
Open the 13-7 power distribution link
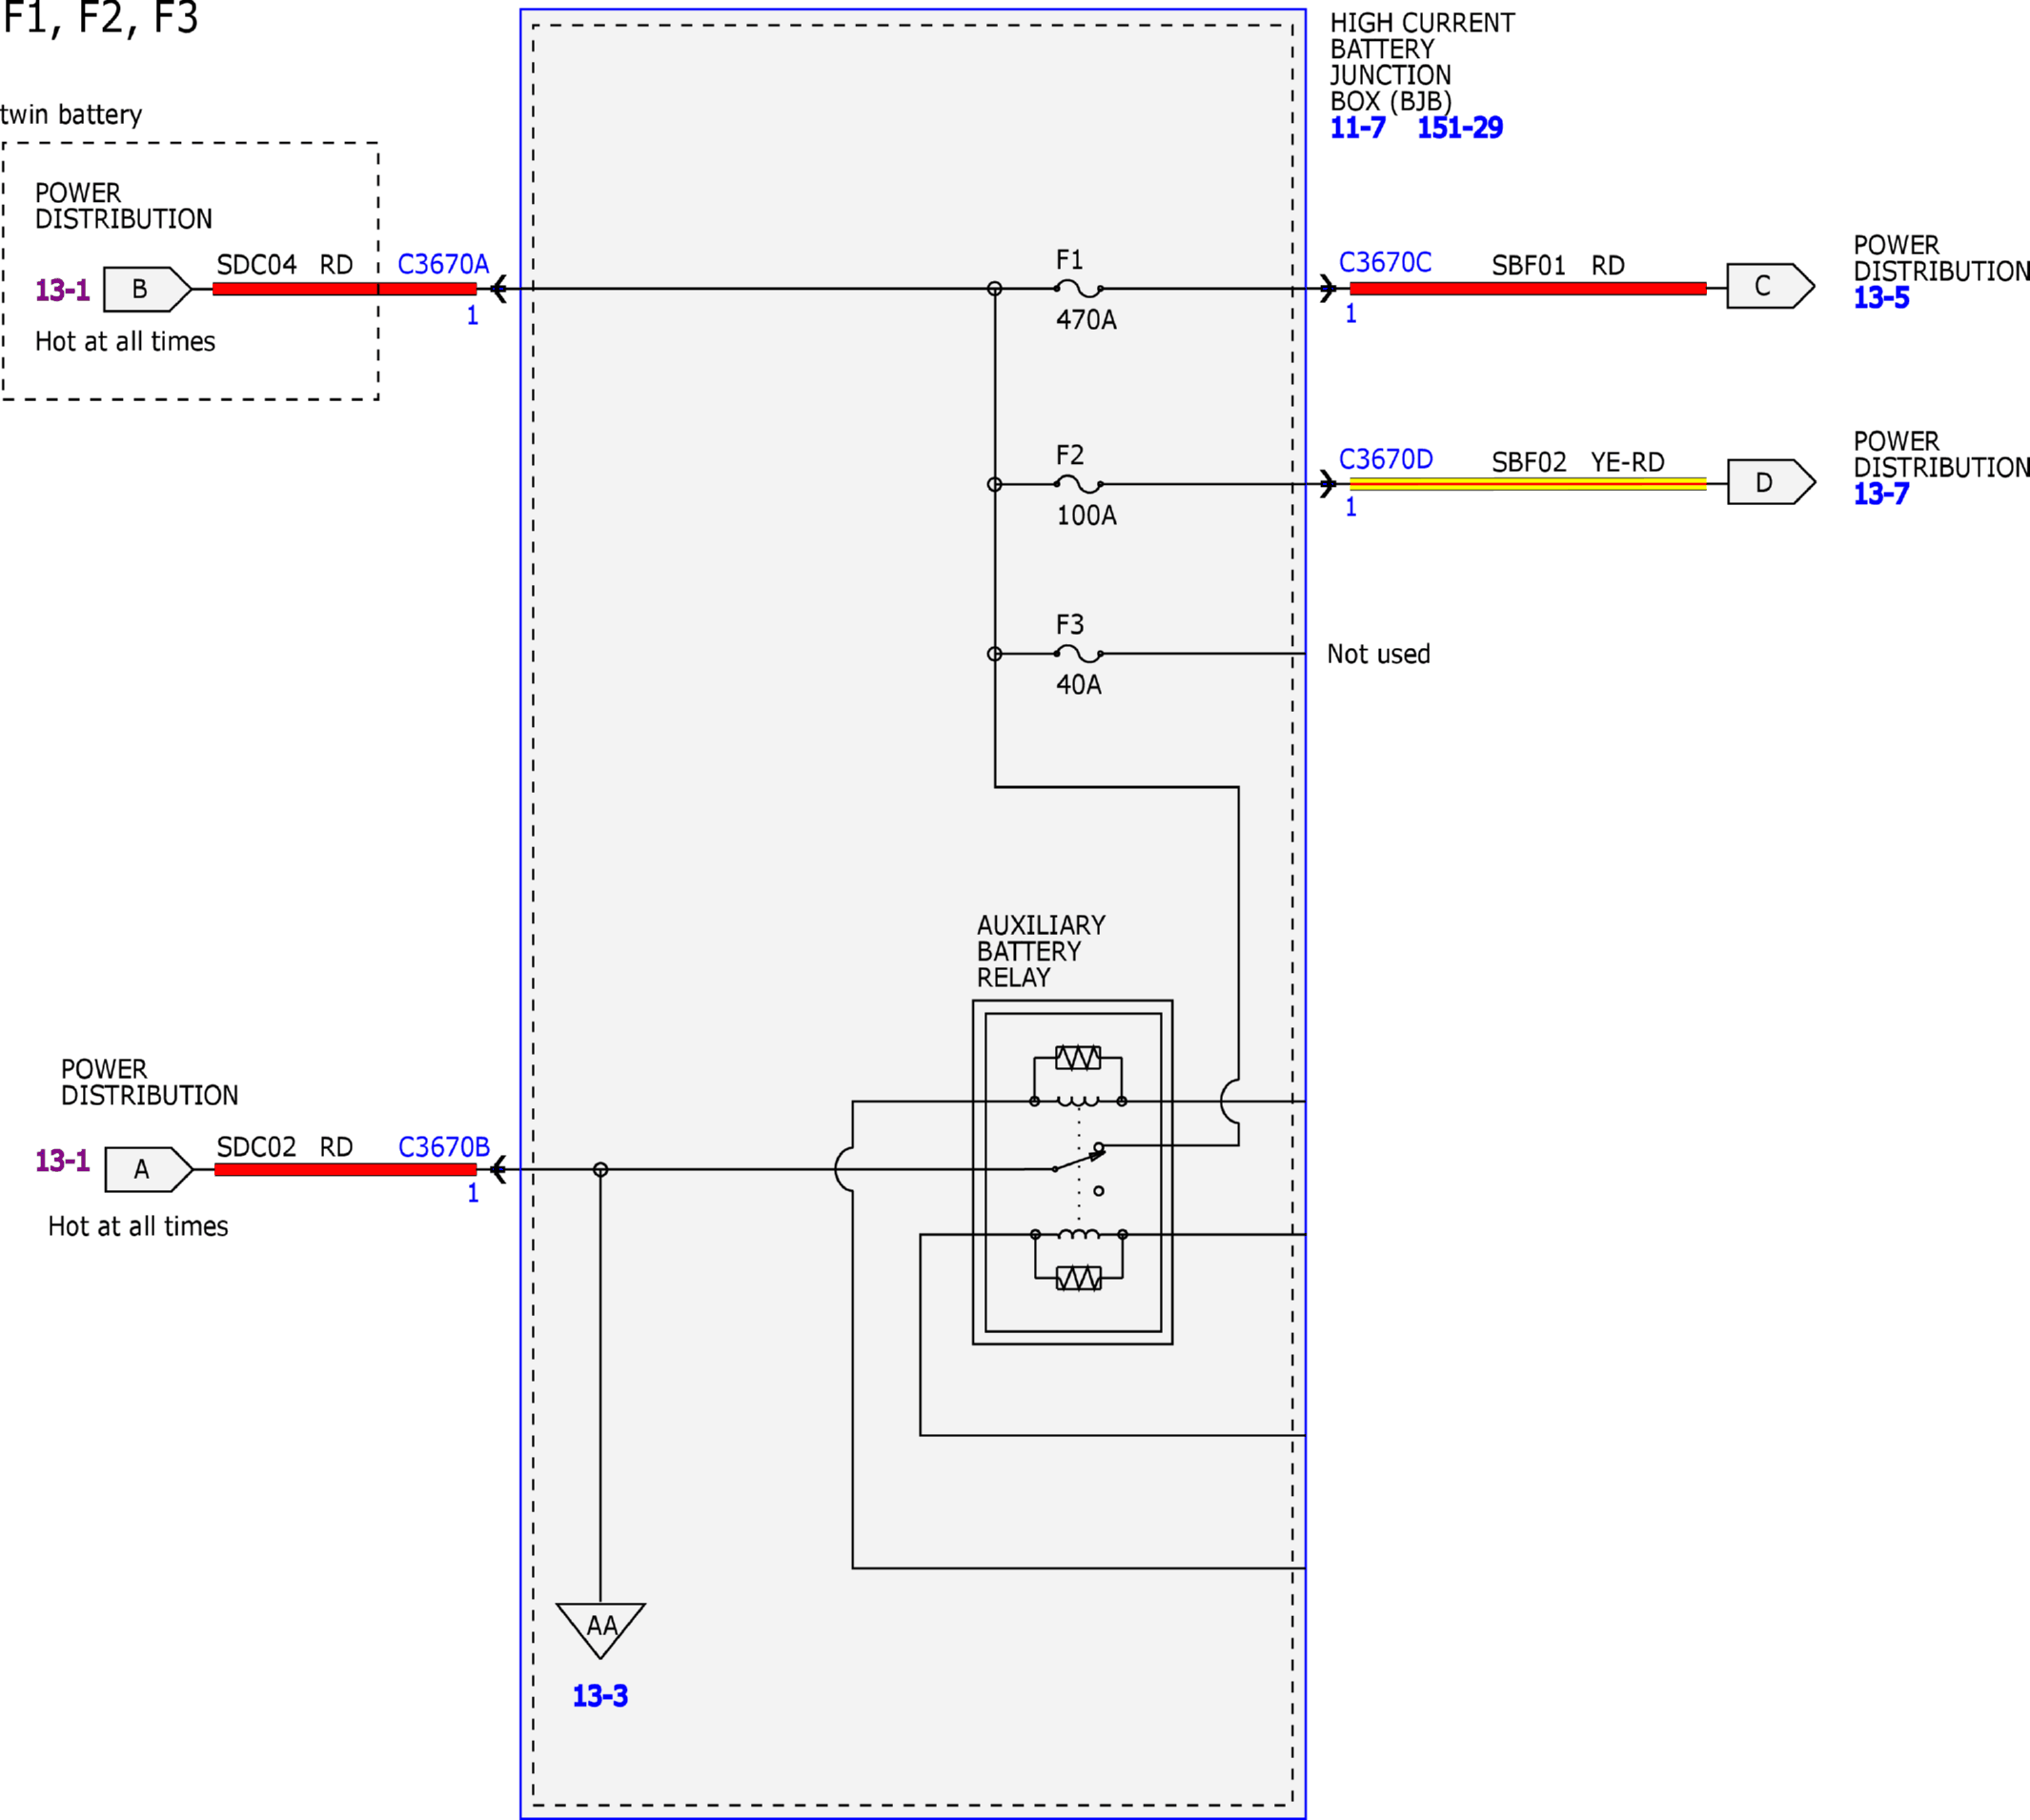point(1881,494)
